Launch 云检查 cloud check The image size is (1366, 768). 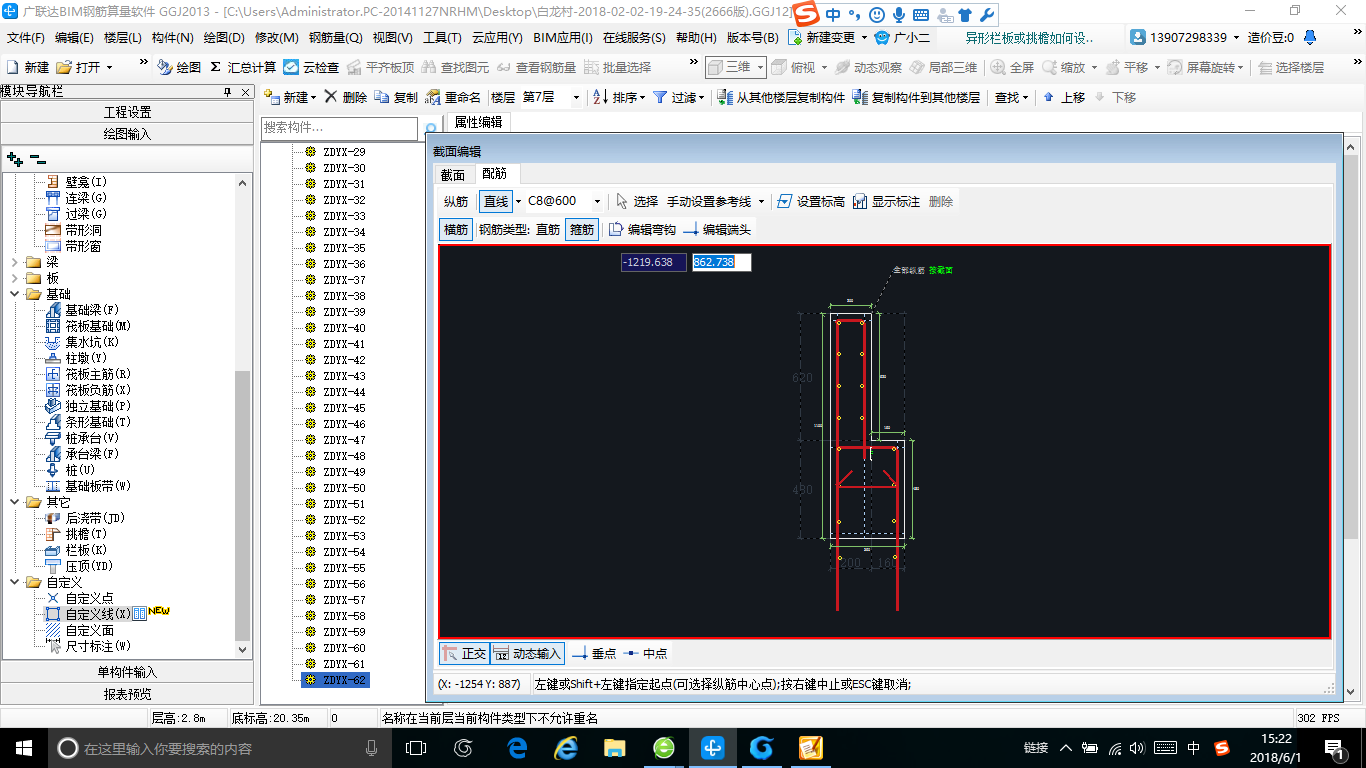[x=311, y=67]
